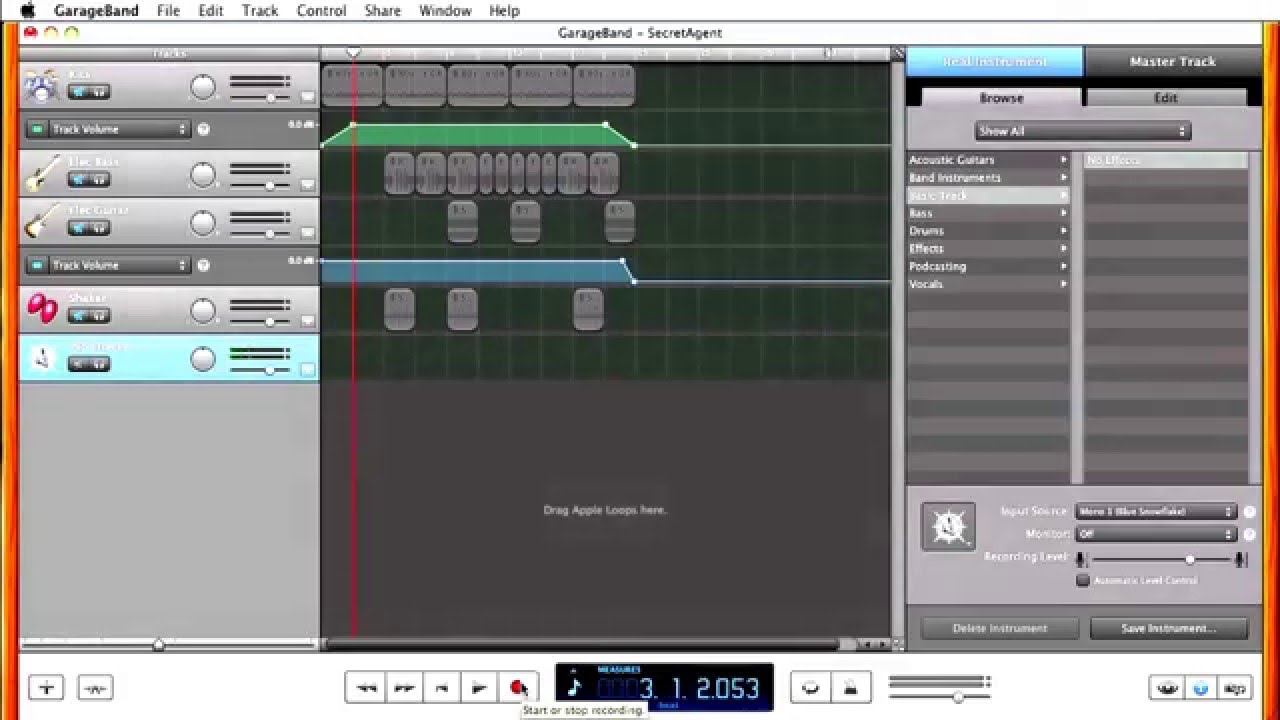Click the Recording Level slider handle

pyautogui.click(x=1190, y=560)
